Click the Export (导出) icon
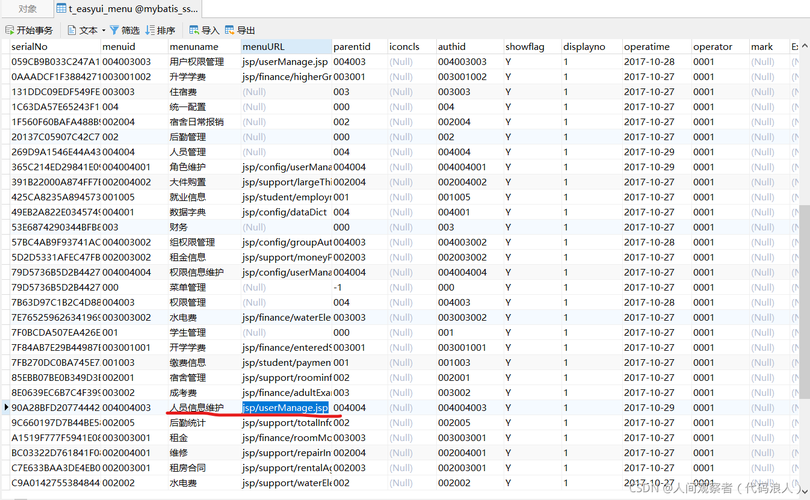810x500 pixels. click(x=230, y=30)
